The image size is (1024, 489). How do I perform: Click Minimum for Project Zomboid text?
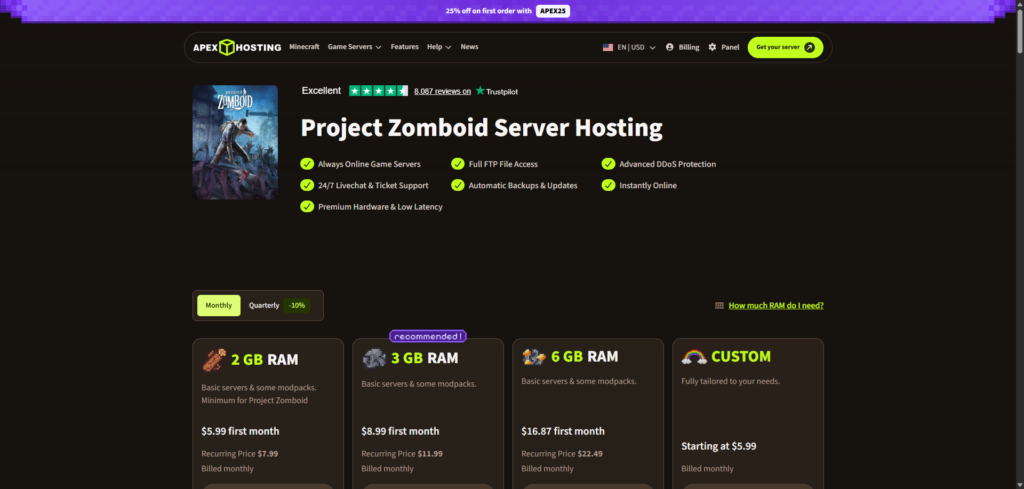(254, 400)
